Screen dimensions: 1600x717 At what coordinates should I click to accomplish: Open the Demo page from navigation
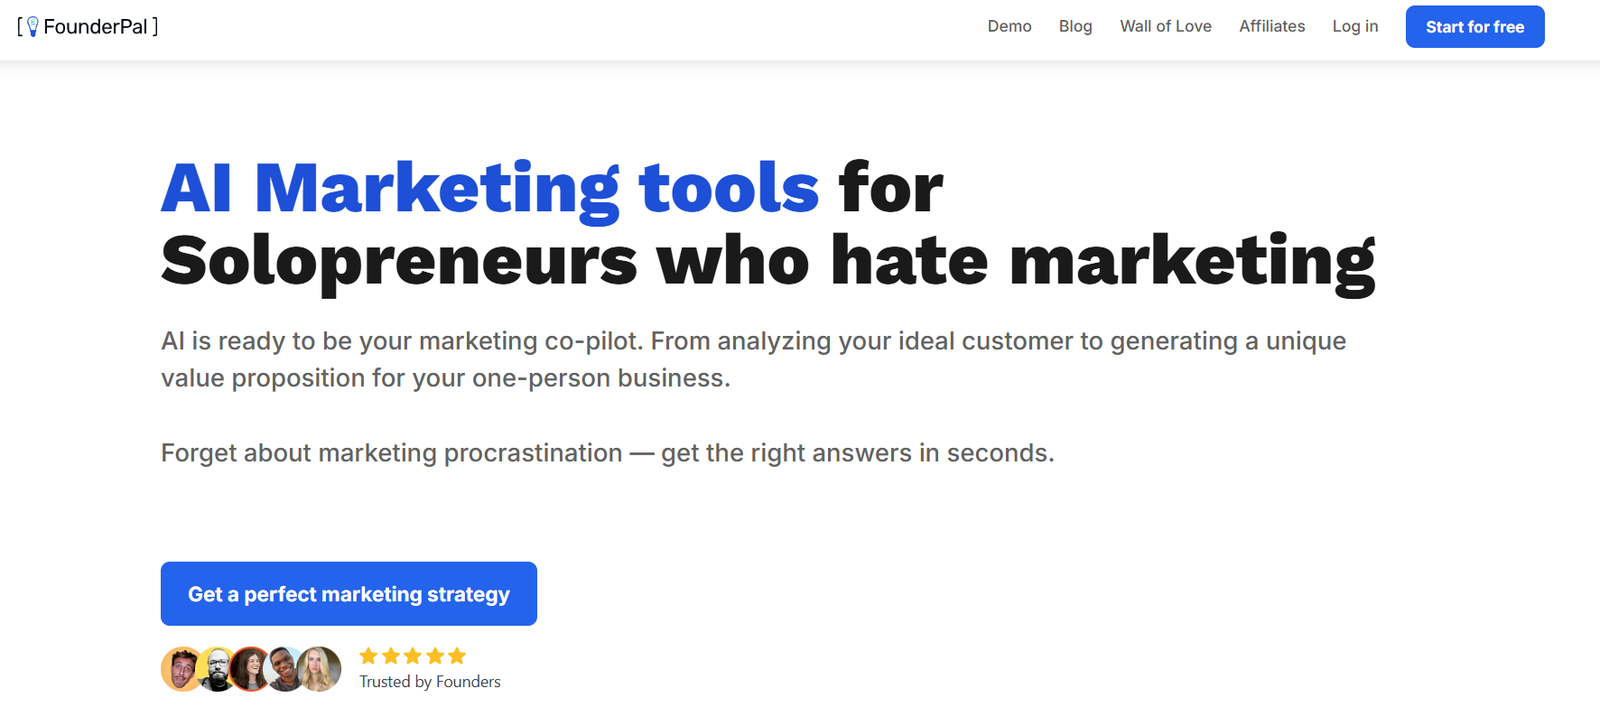(1009, 26)
